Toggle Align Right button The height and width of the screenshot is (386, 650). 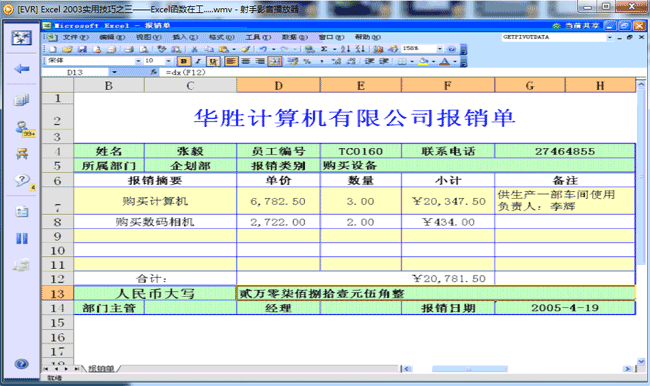tap(260, 61)
